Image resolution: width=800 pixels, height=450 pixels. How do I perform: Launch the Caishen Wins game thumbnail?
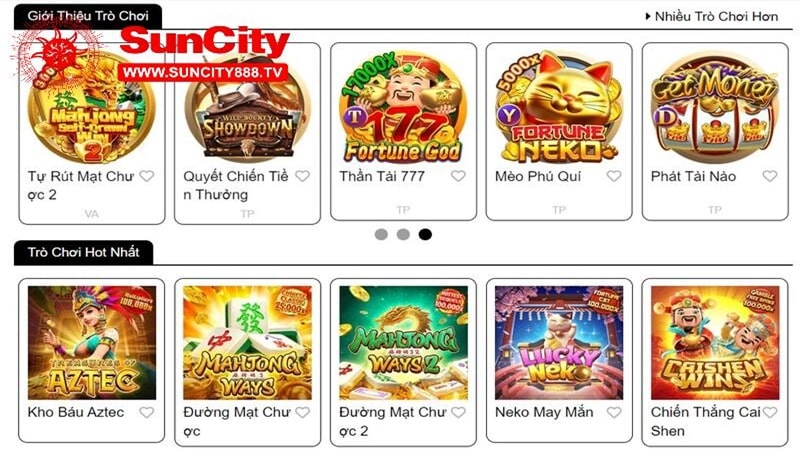[715, 342]
